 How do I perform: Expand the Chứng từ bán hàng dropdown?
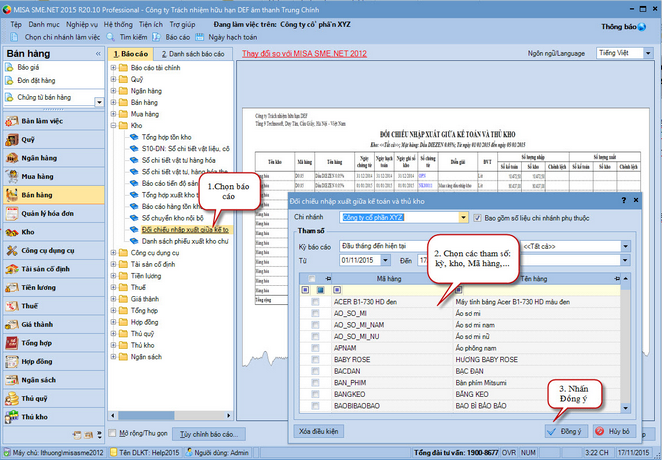[99, 102]
